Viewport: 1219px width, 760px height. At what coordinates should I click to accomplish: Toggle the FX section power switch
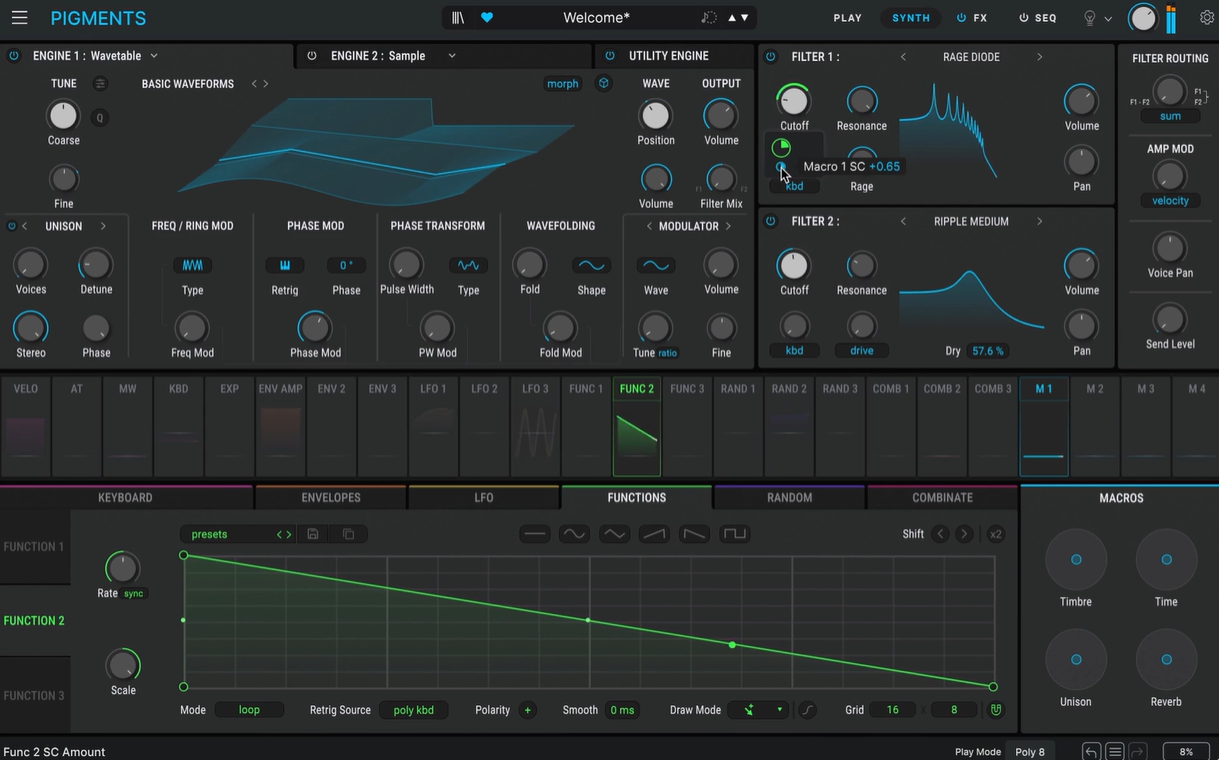pos(961,18)
